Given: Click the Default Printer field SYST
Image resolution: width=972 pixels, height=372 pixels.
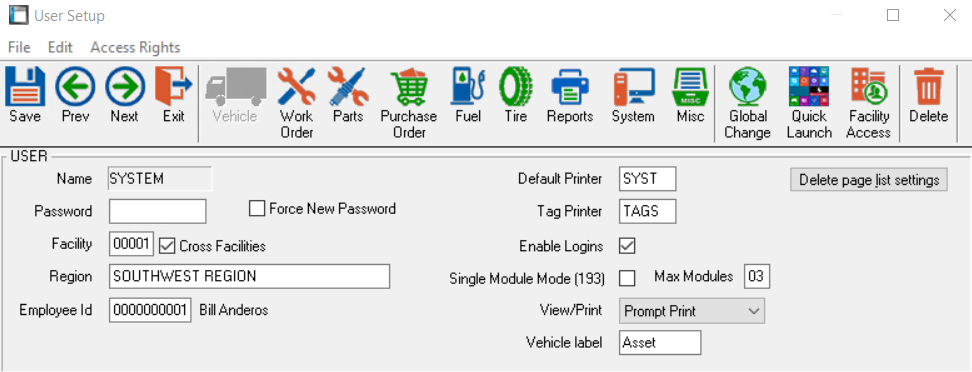Looking at the screenshot, I should pos(648,179).
